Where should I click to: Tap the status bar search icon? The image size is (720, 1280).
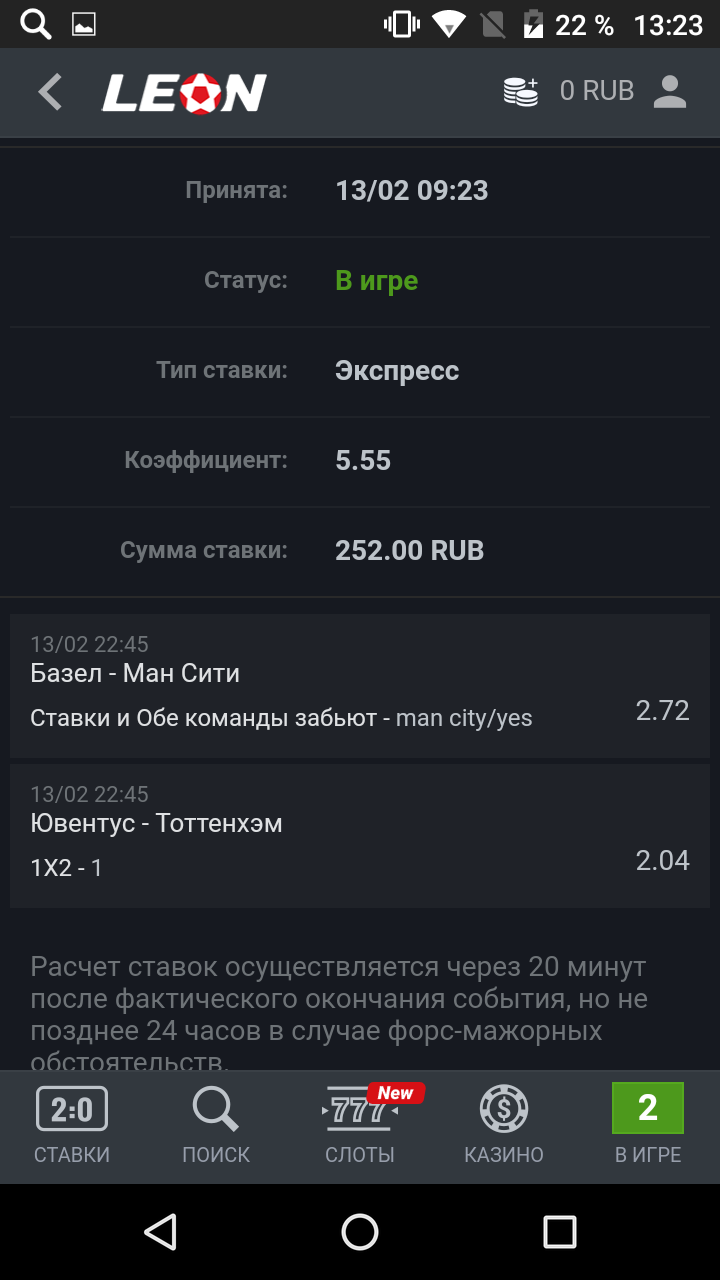click(x=36, y=25)
